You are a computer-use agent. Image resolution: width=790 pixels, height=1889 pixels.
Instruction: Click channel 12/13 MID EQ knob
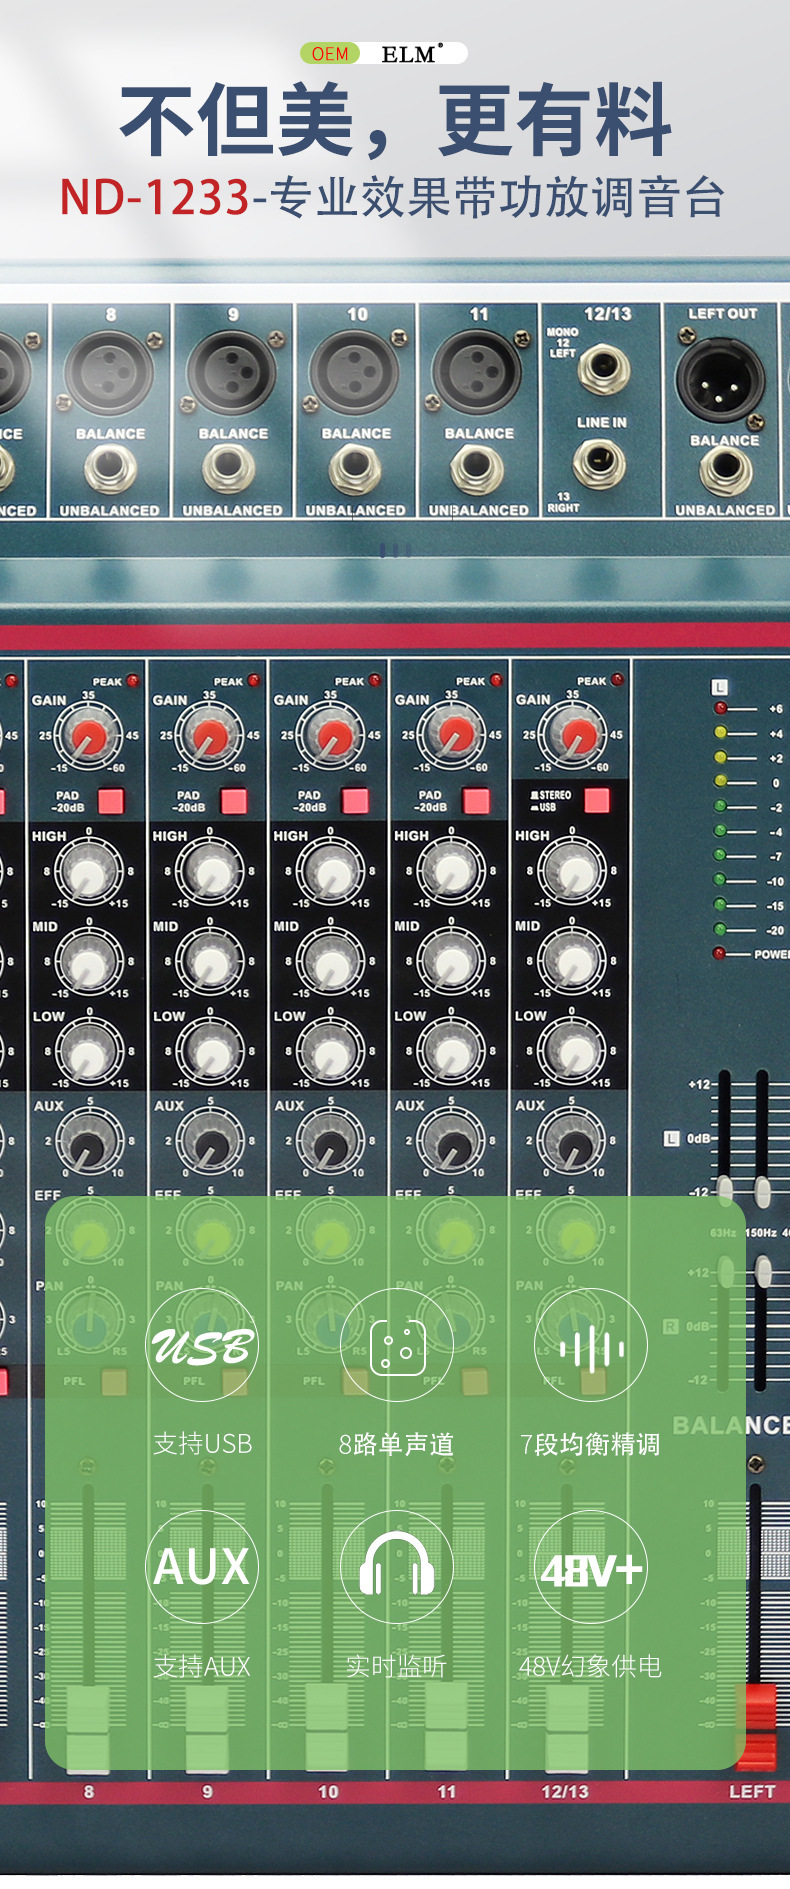click(572, 963)
